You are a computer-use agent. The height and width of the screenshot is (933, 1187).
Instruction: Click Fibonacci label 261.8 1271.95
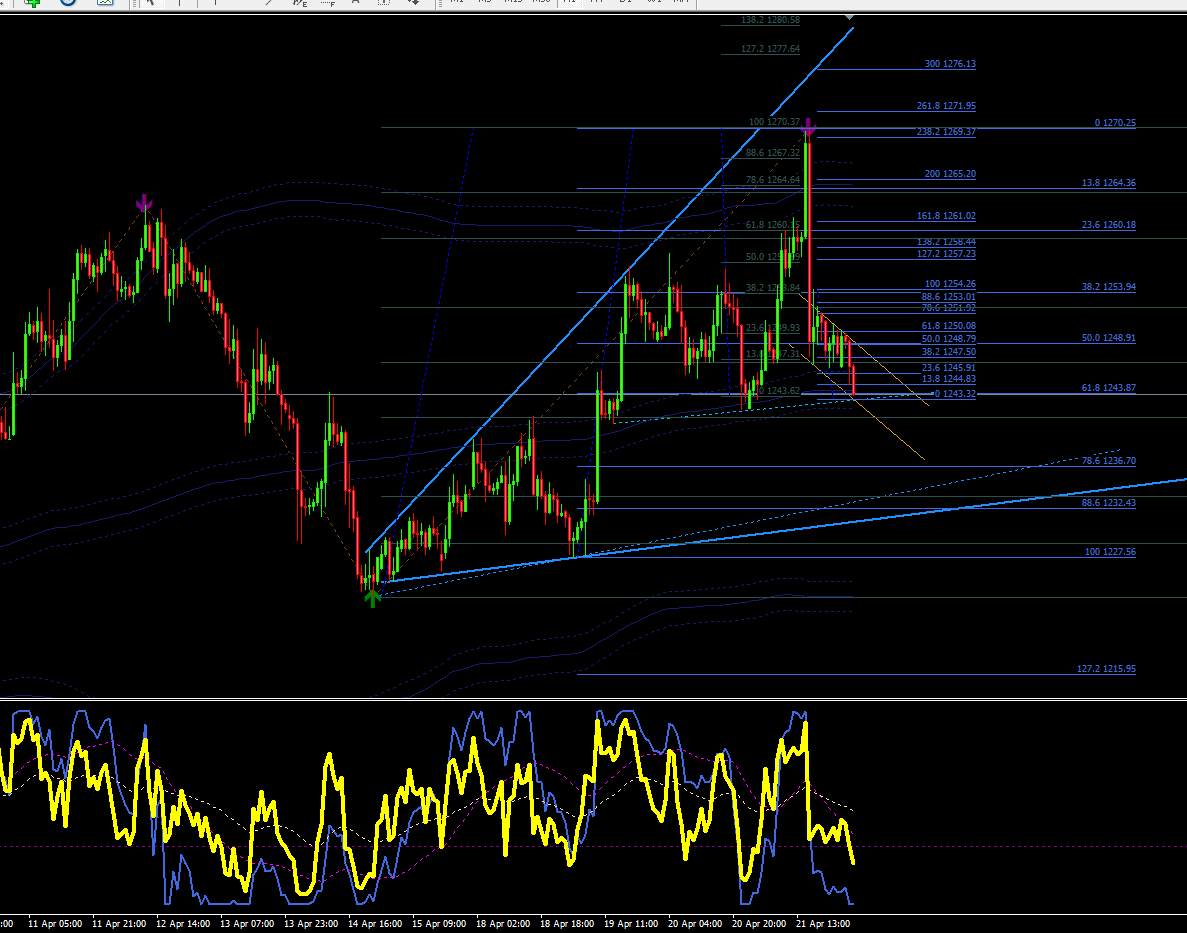click(946, 106)
